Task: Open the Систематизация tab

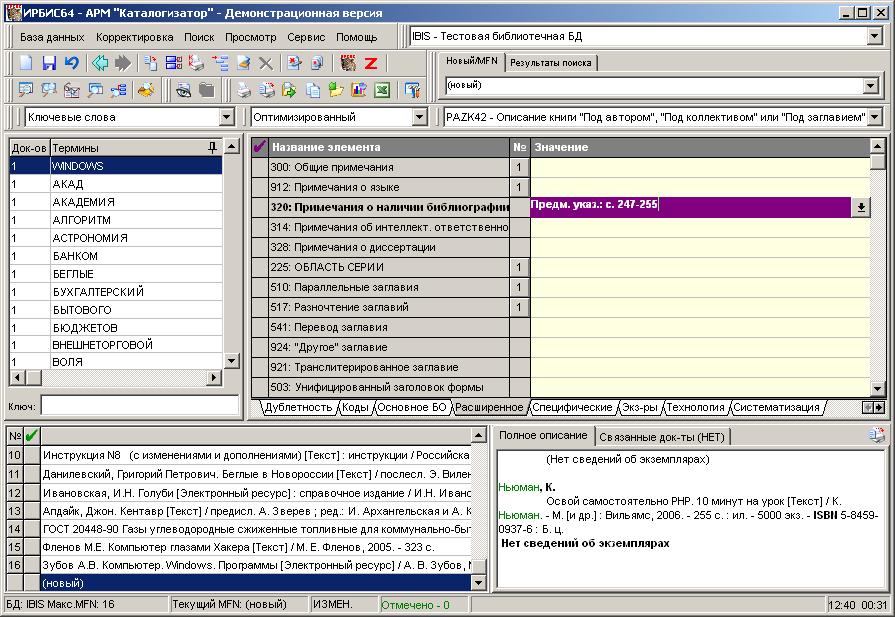Action: [776, 407]
